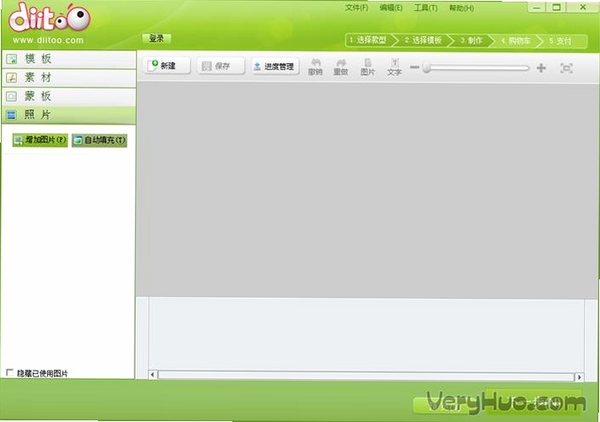Click the www.diitoo.com website text
This screenshot has height=422, width=600.
(x=48, y=40)
